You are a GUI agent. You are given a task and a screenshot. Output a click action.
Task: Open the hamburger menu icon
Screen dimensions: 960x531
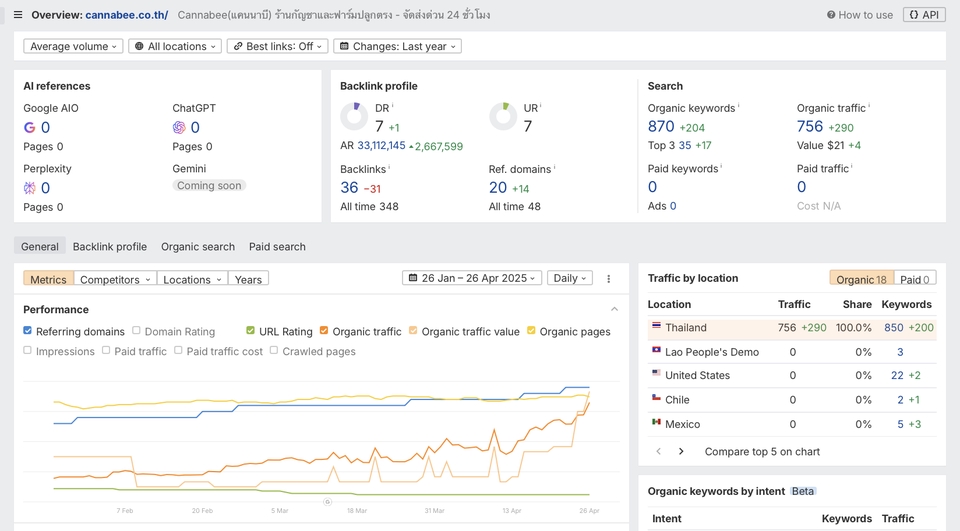(18, 15)
